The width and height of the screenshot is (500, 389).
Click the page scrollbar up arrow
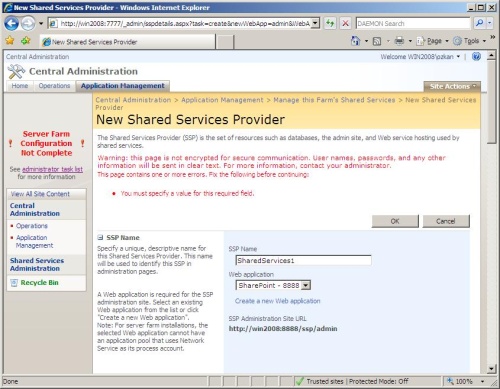tap(491, 55)
